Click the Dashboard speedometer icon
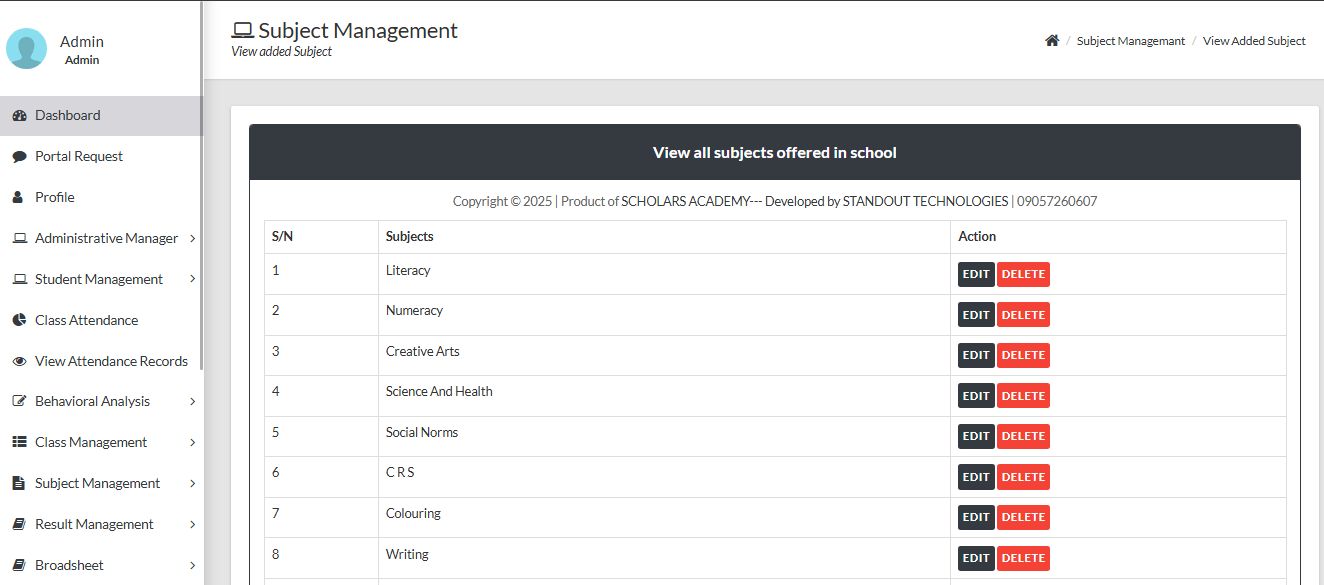 pyautogui.click(x=19, y=115)
